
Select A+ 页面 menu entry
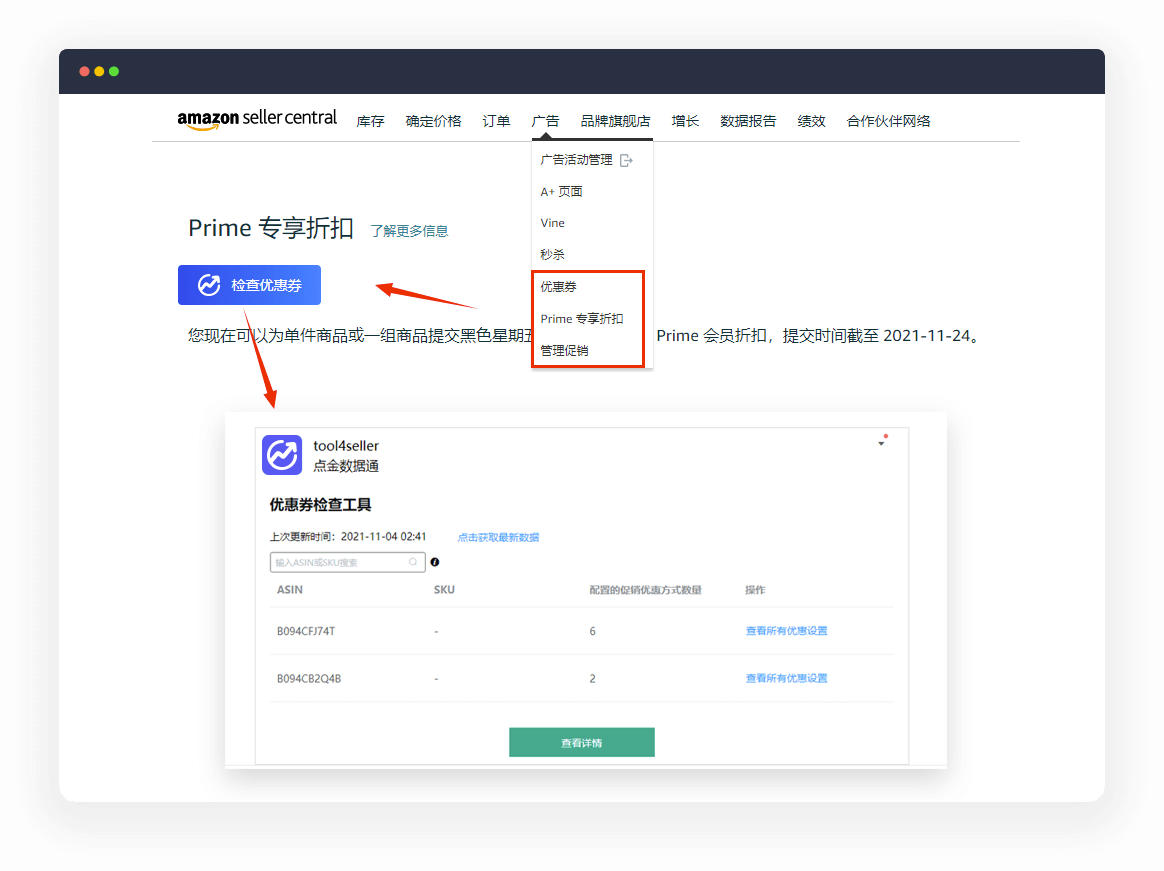(561, 192)
